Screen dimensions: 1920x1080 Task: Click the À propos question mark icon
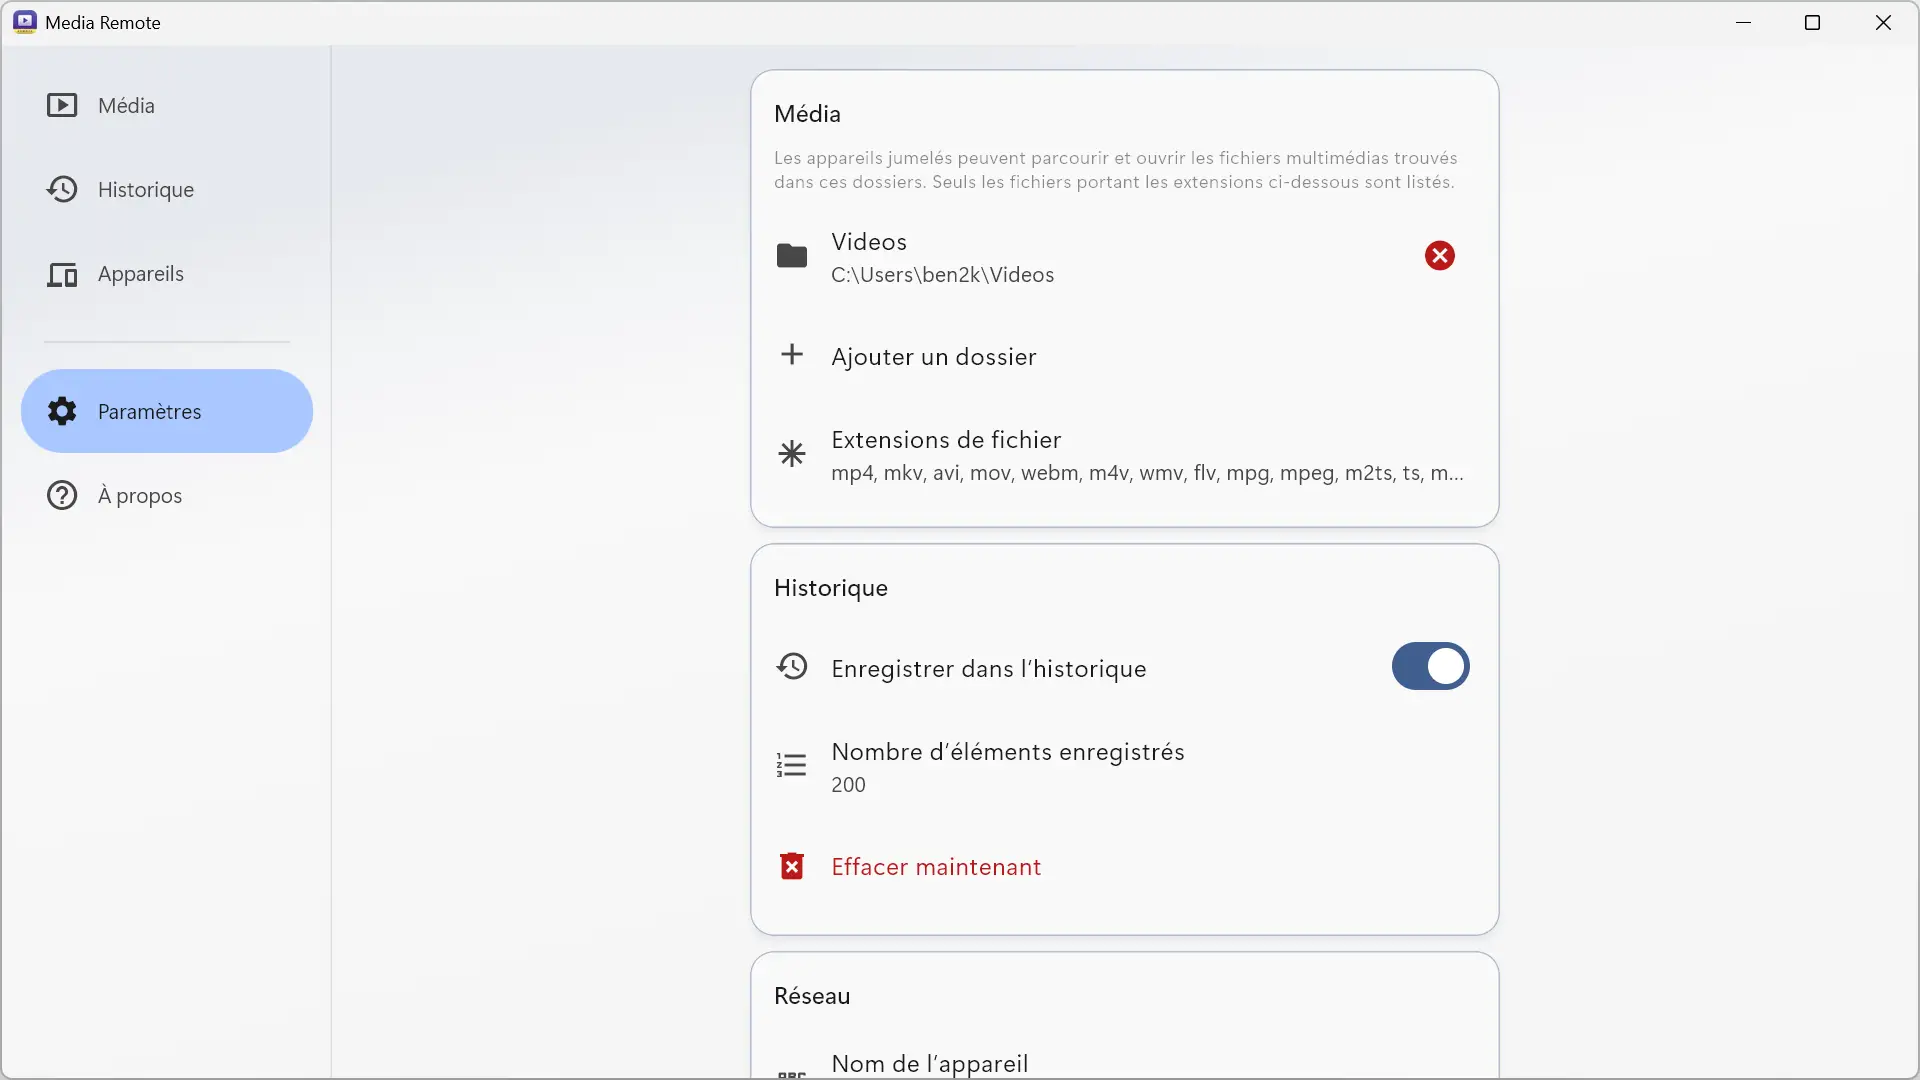tap(62, 495)
